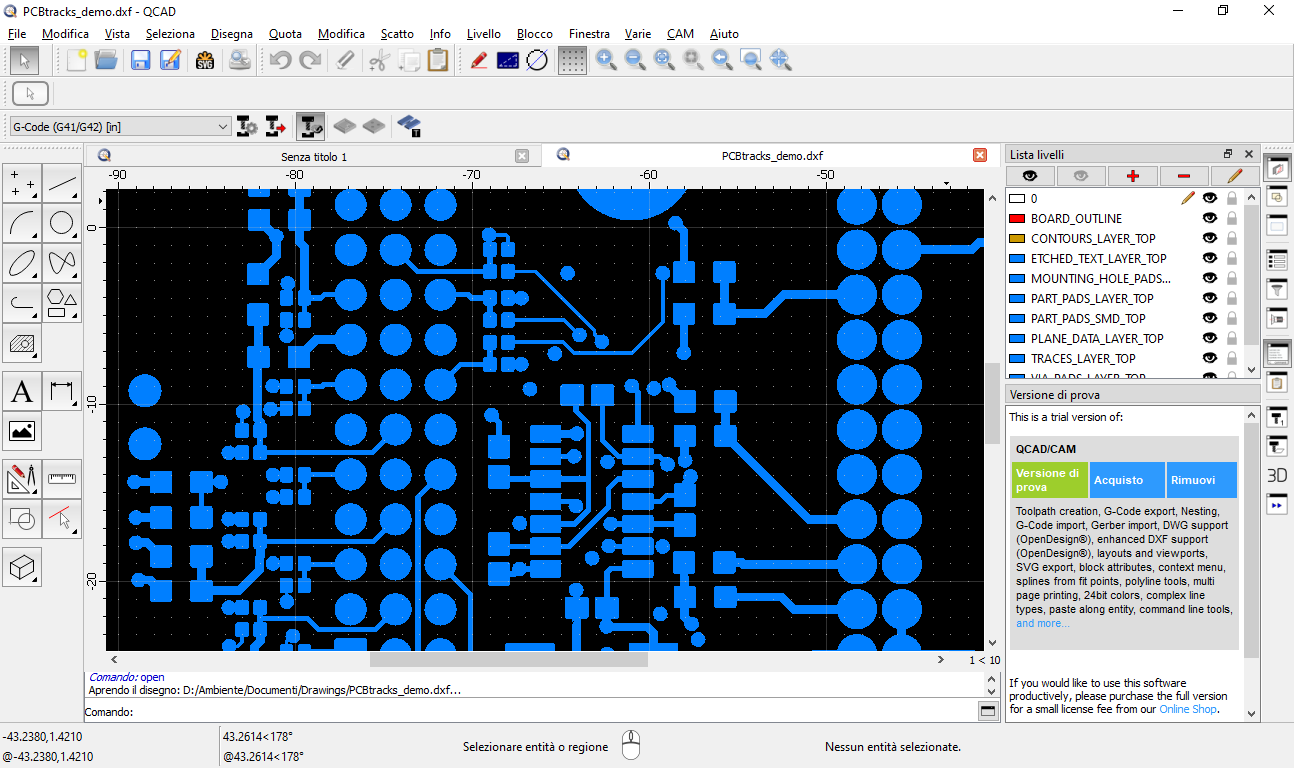Open the Online Shop link
The image size is (1294, 768).
[x=1188, y=709]
